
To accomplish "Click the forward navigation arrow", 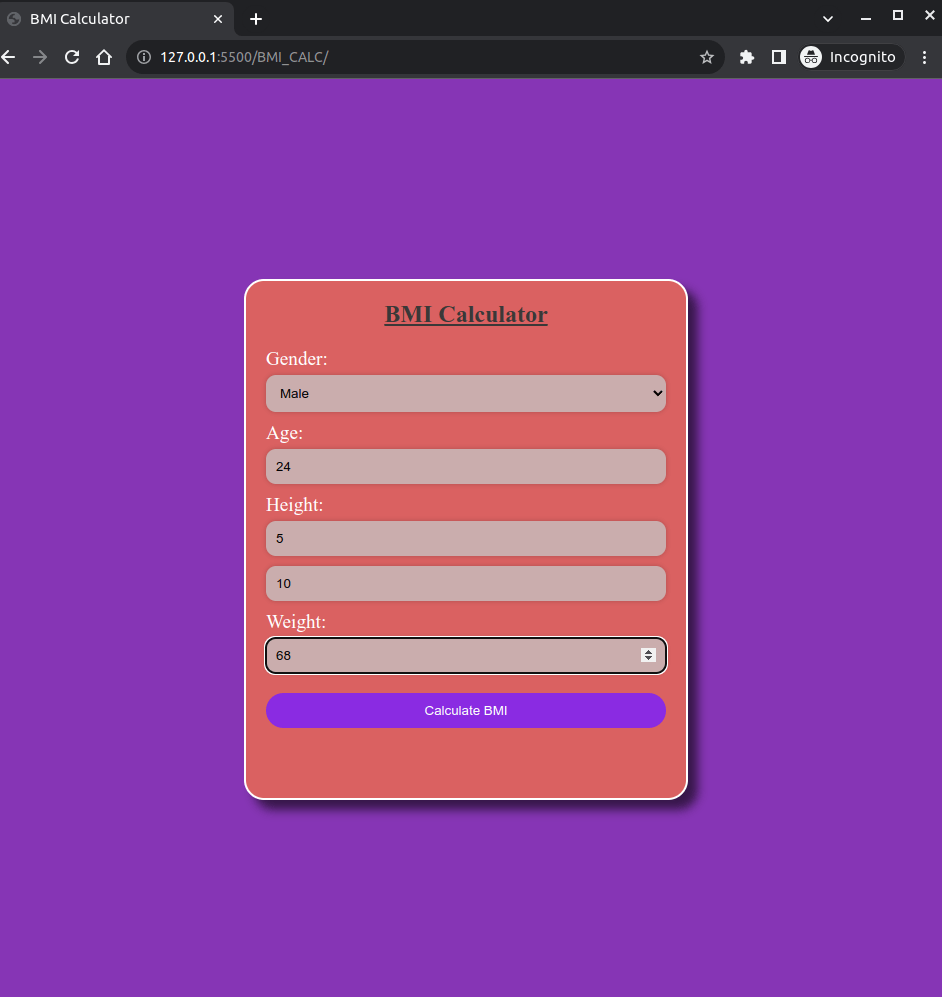I will (x=40, y=57).
